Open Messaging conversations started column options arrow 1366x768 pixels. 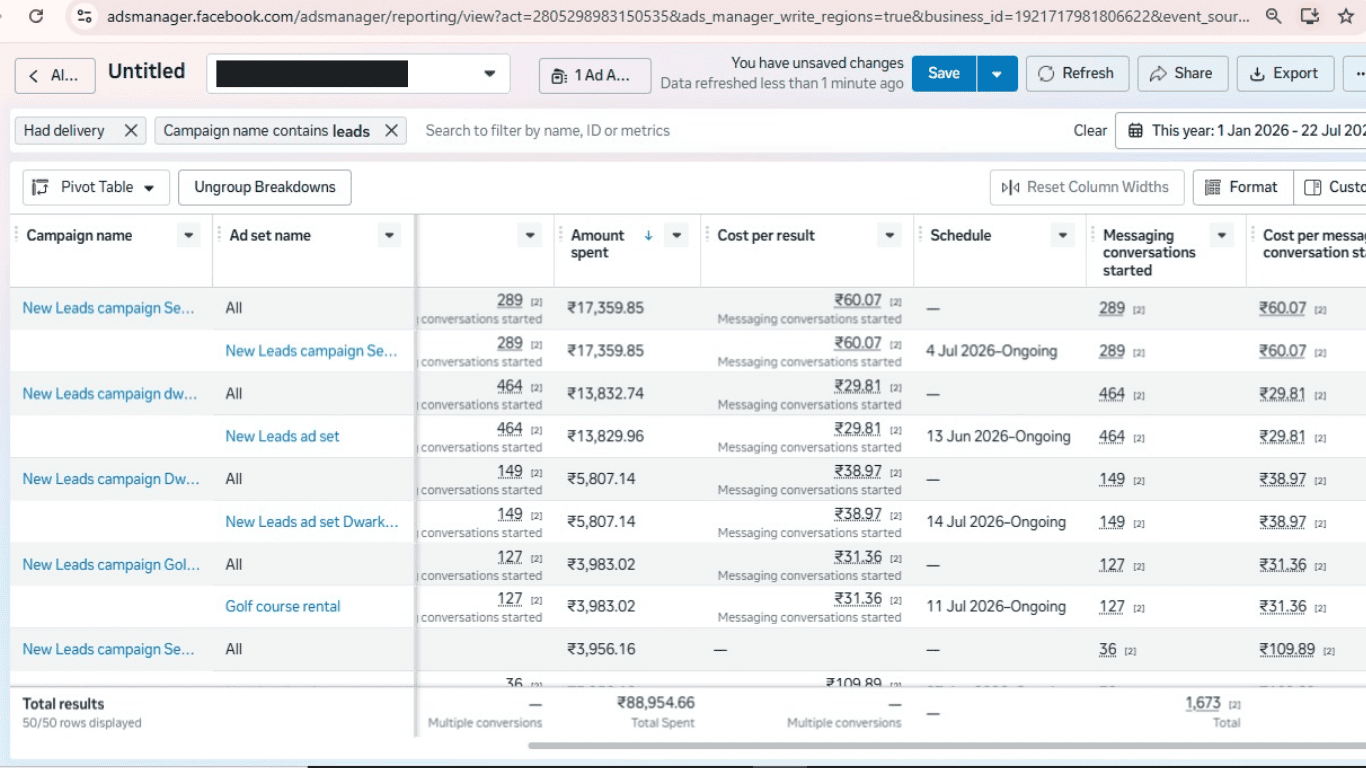pos(1221,236)
